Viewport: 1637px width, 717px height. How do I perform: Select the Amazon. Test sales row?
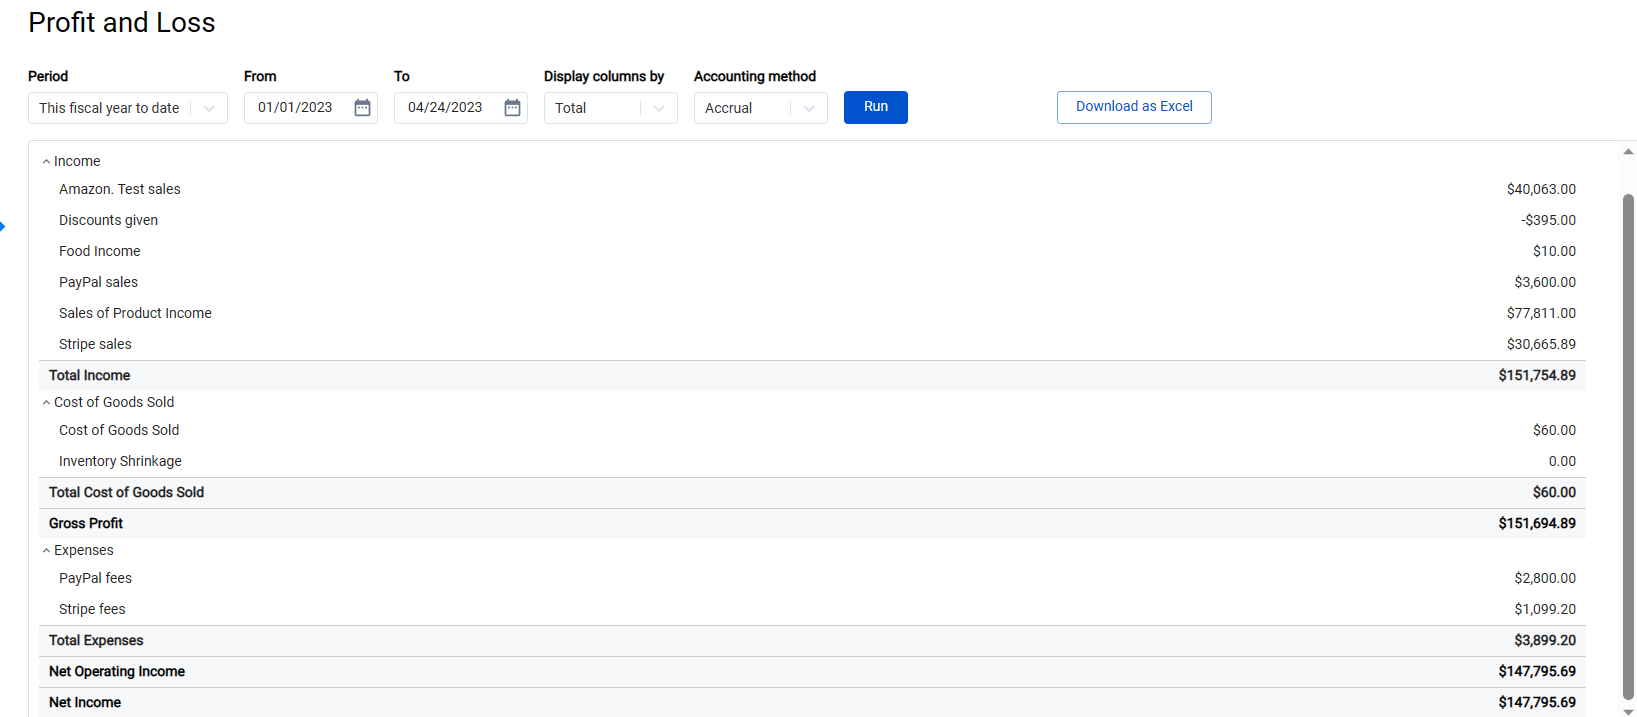(x=120, y=189)
